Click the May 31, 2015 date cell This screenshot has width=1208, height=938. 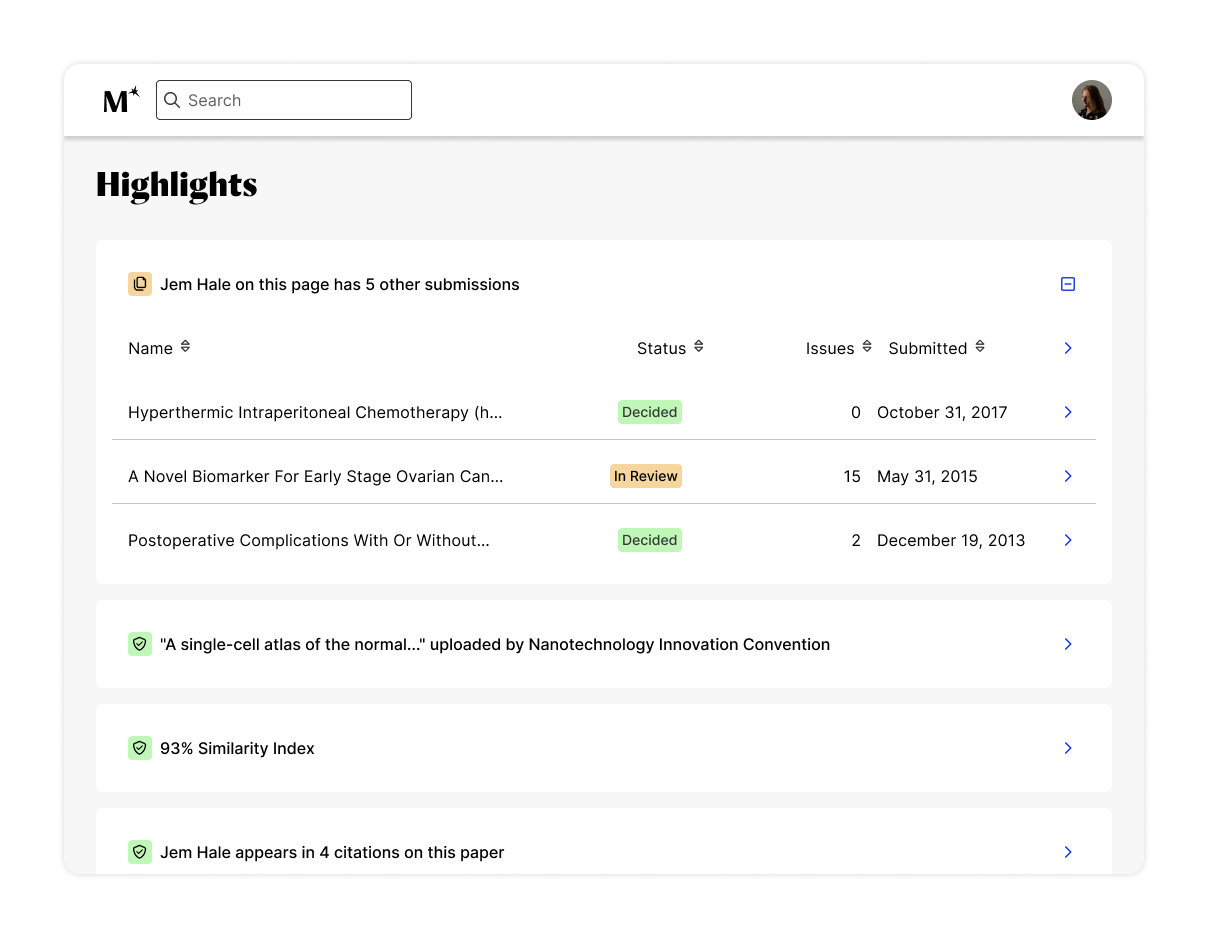tap(927, 476)
